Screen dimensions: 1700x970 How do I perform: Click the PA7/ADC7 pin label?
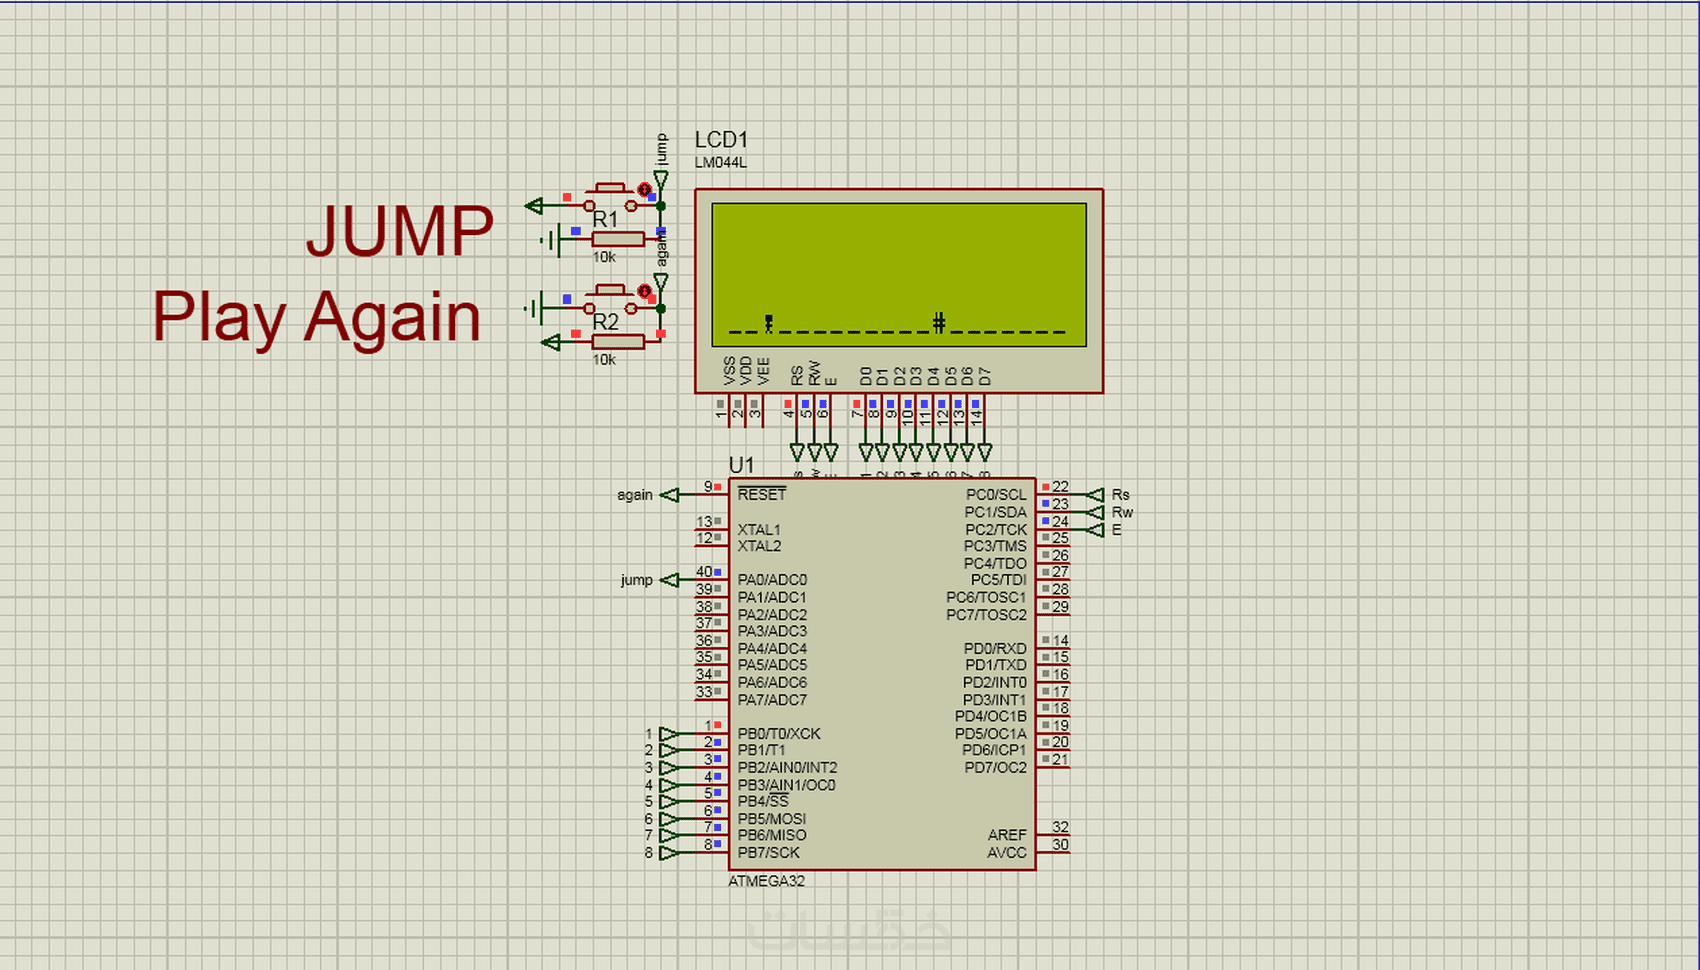point(772,700)
